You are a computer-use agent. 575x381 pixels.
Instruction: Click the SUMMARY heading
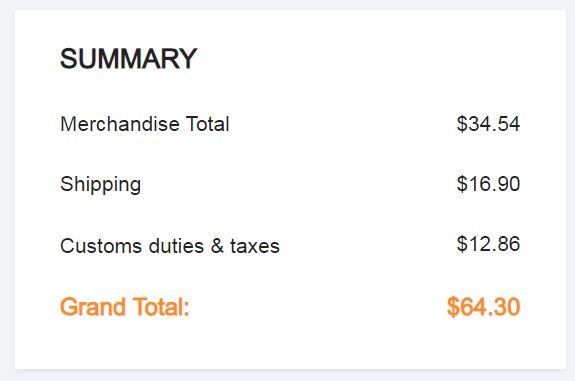pyautogui.click(x=128, y=59)
